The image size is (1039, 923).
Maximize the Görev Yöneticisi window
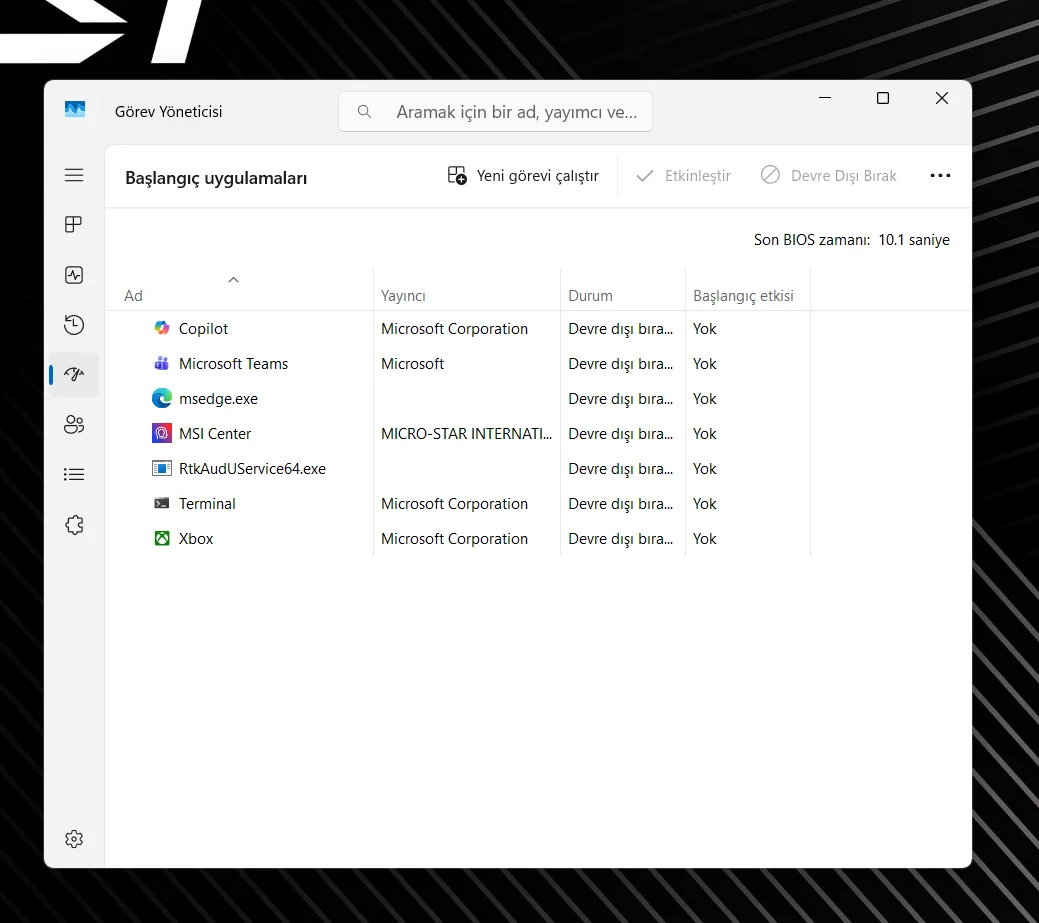[x=883, y=98]
